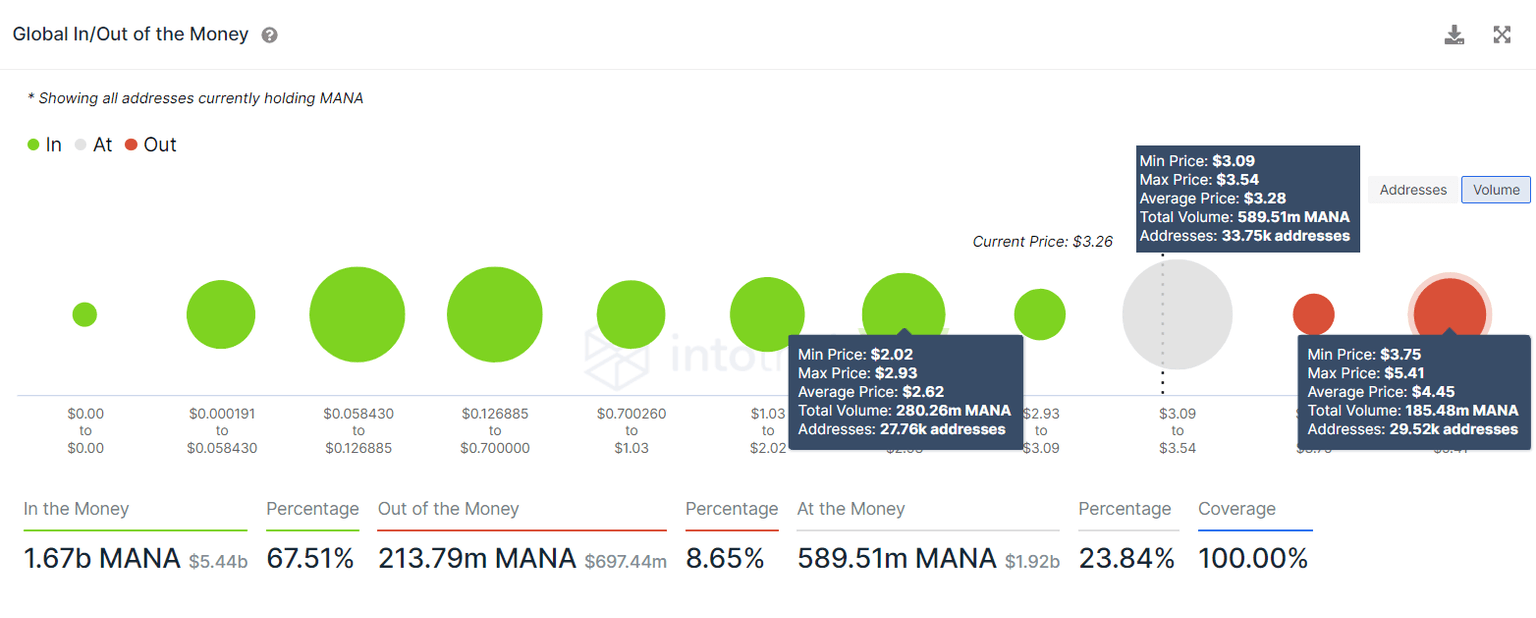Toggle the red Out legend item
1536x618 pixels.
click(x=150, y=145)
